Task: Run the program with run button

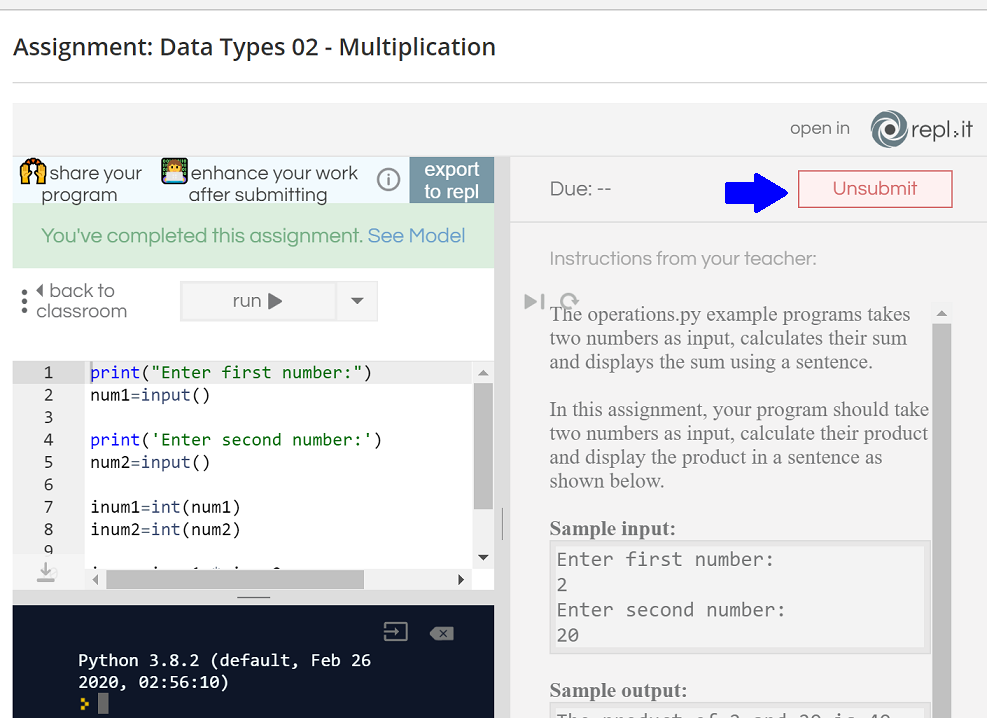Action: tap(258, 301)
